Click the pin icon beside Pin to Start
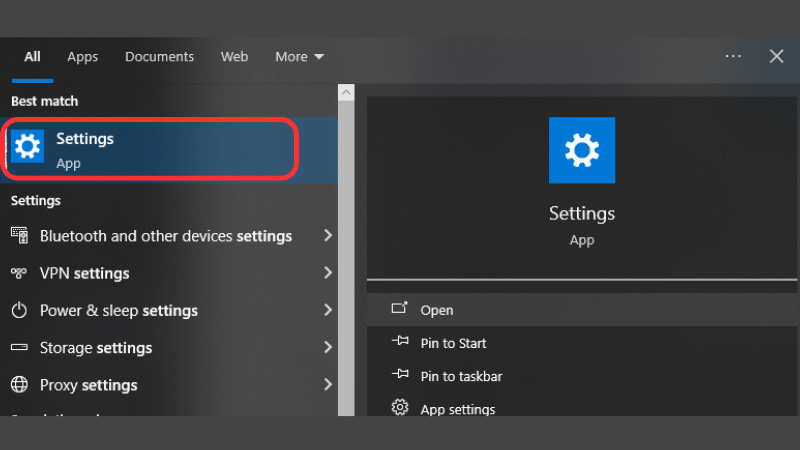Image resolution: width=800 pixels, height=450 pixels. 400,341
